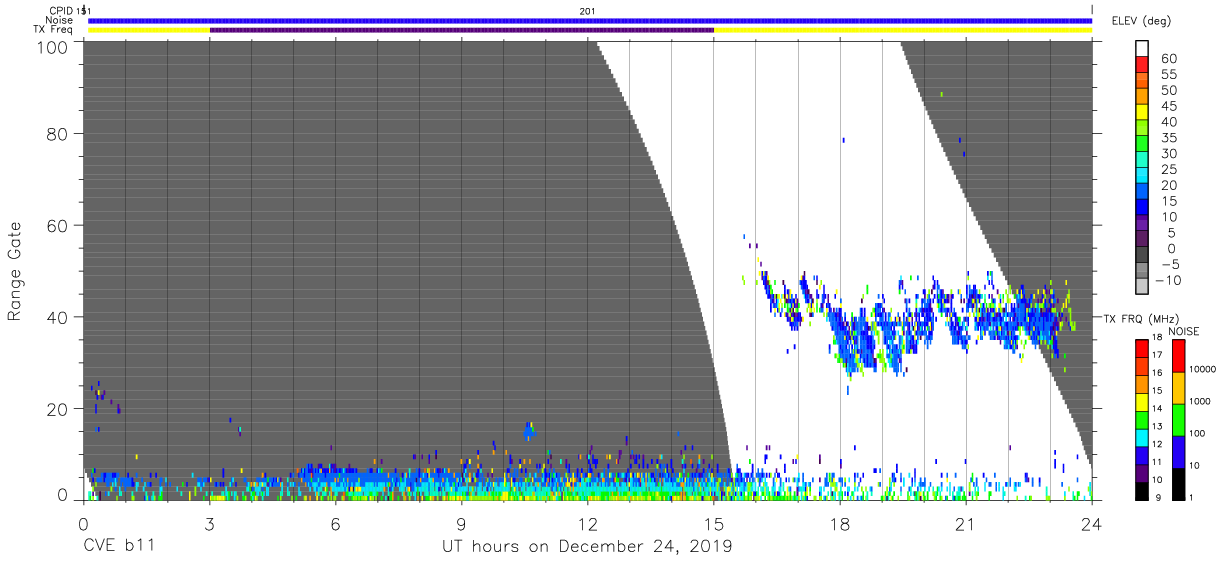Image resolution: width=1228 pixels, height=567 pixels.
Task: Click the 'CVE b11' radar label
Action: pyautogui.click(x=118, y=547)
